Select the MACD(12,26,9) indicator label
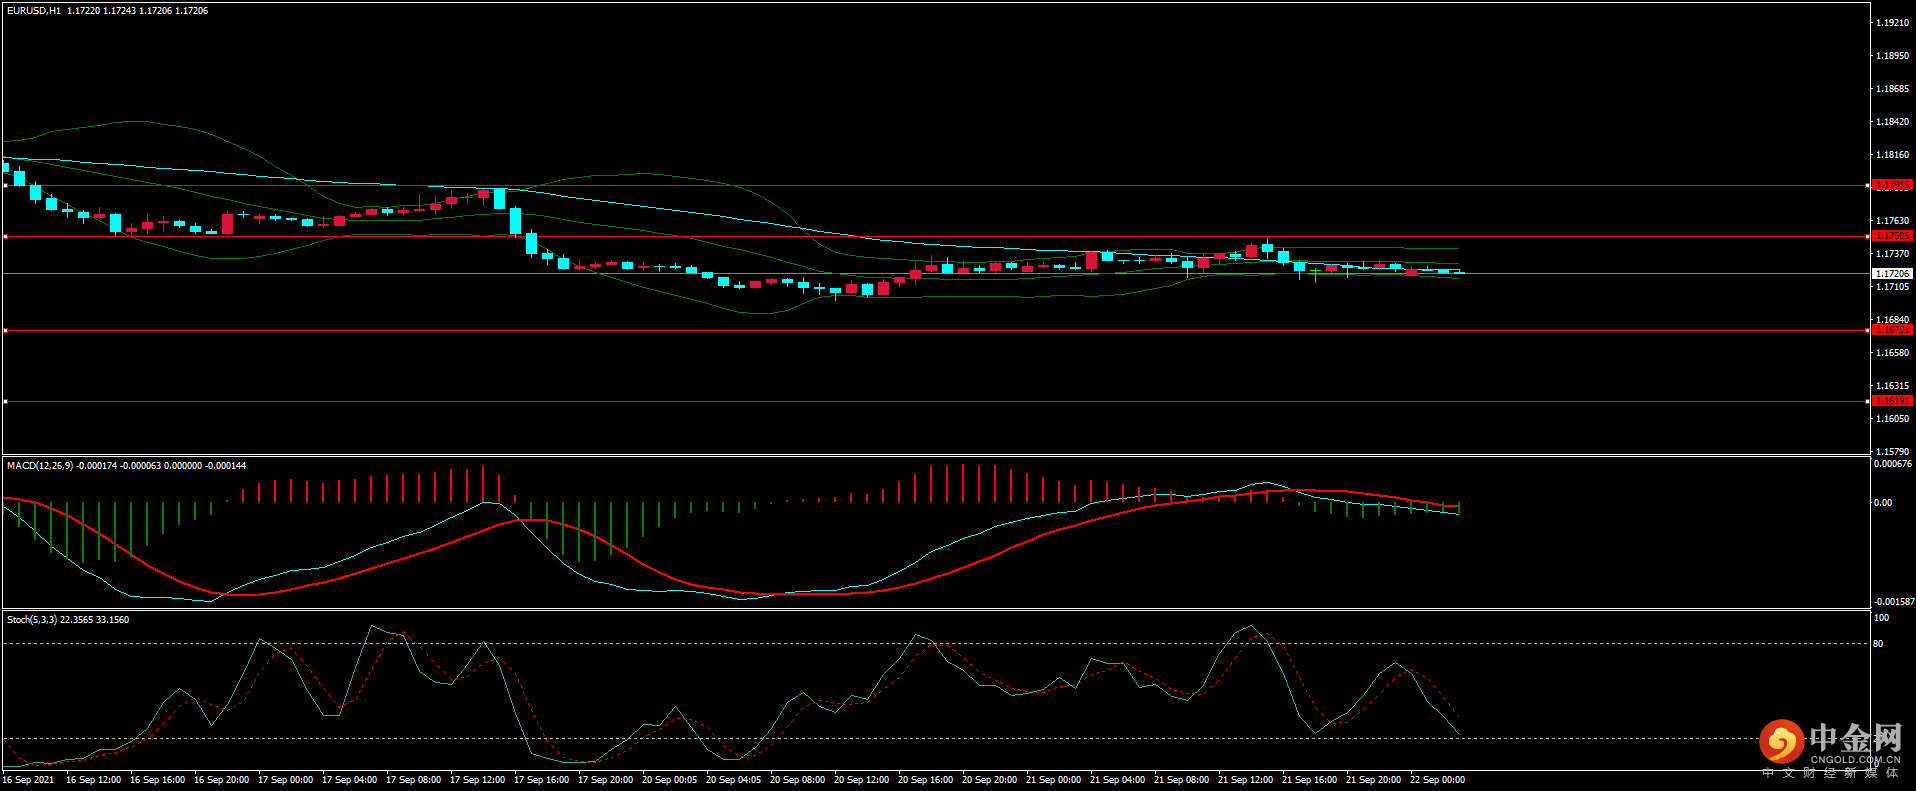This screenshot has height=791, width=1916. pos(40,466)
